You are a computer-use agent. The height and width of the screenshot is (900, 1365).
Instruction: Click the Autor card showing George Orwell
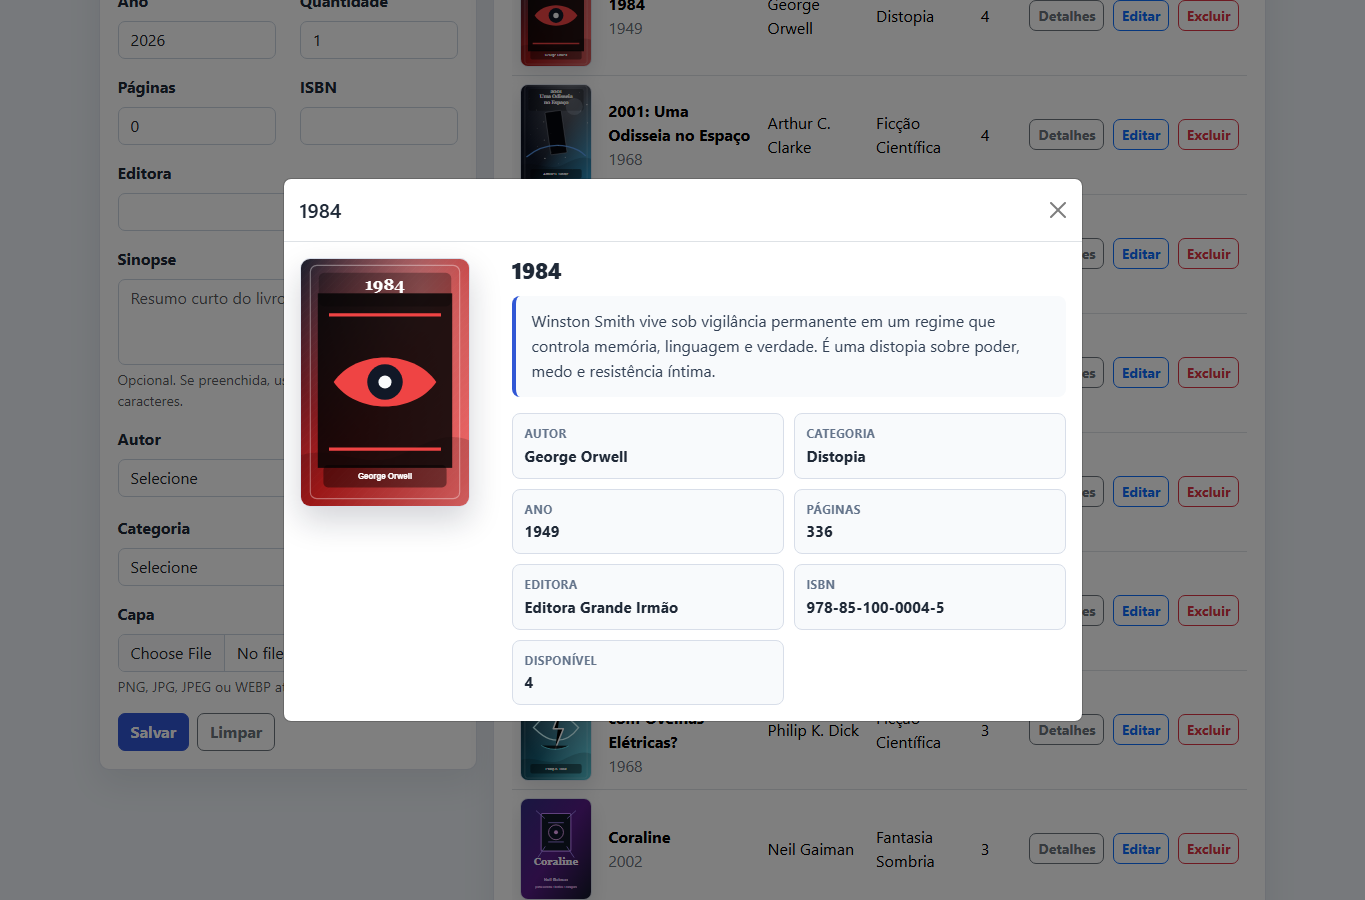coord(648,446)
